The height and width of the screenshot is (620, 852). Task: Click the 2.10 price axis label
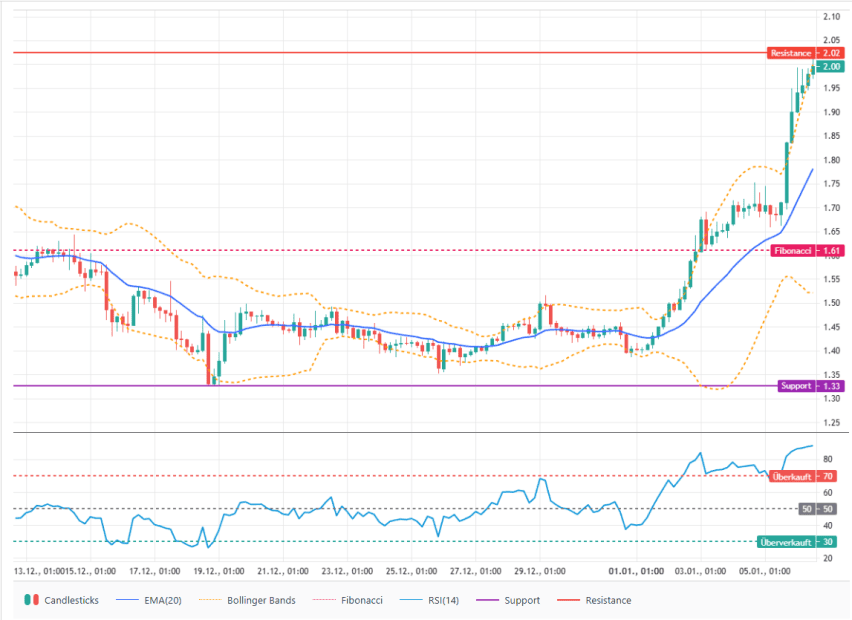coord(830,17)
